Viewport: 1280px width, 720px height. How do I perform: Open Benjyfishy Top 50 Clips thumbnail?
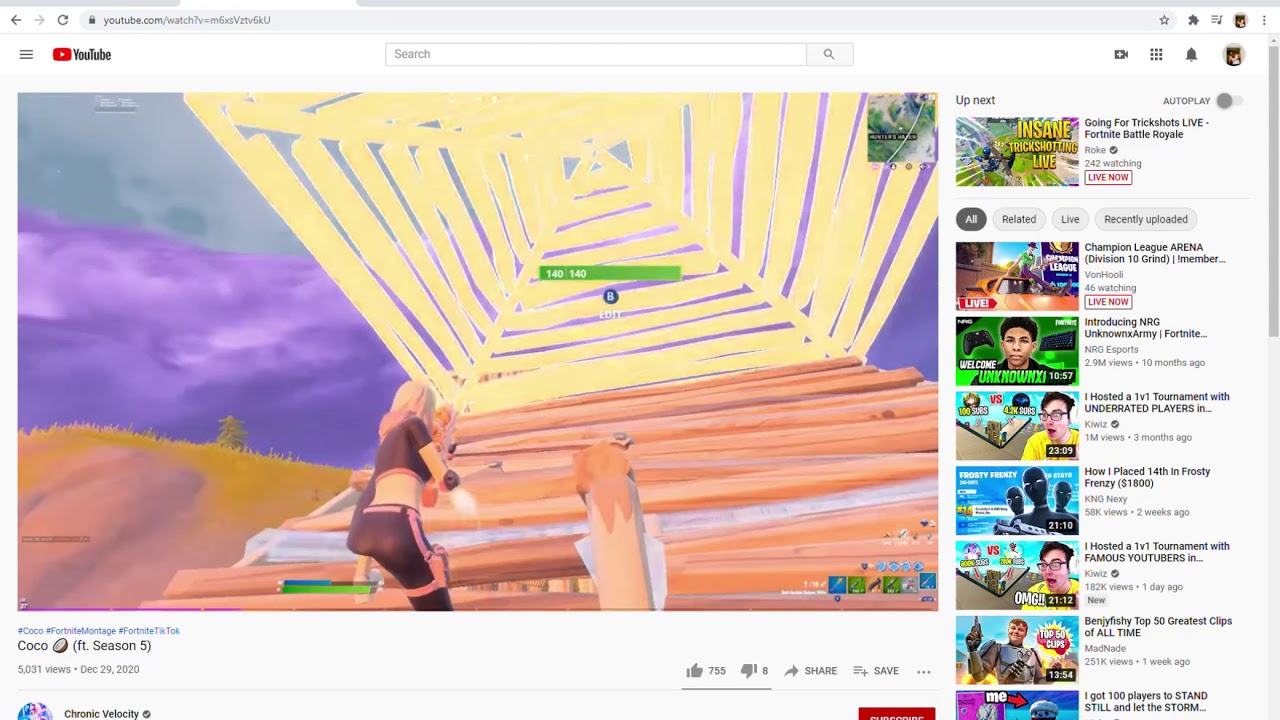(x=1017, y=650)
